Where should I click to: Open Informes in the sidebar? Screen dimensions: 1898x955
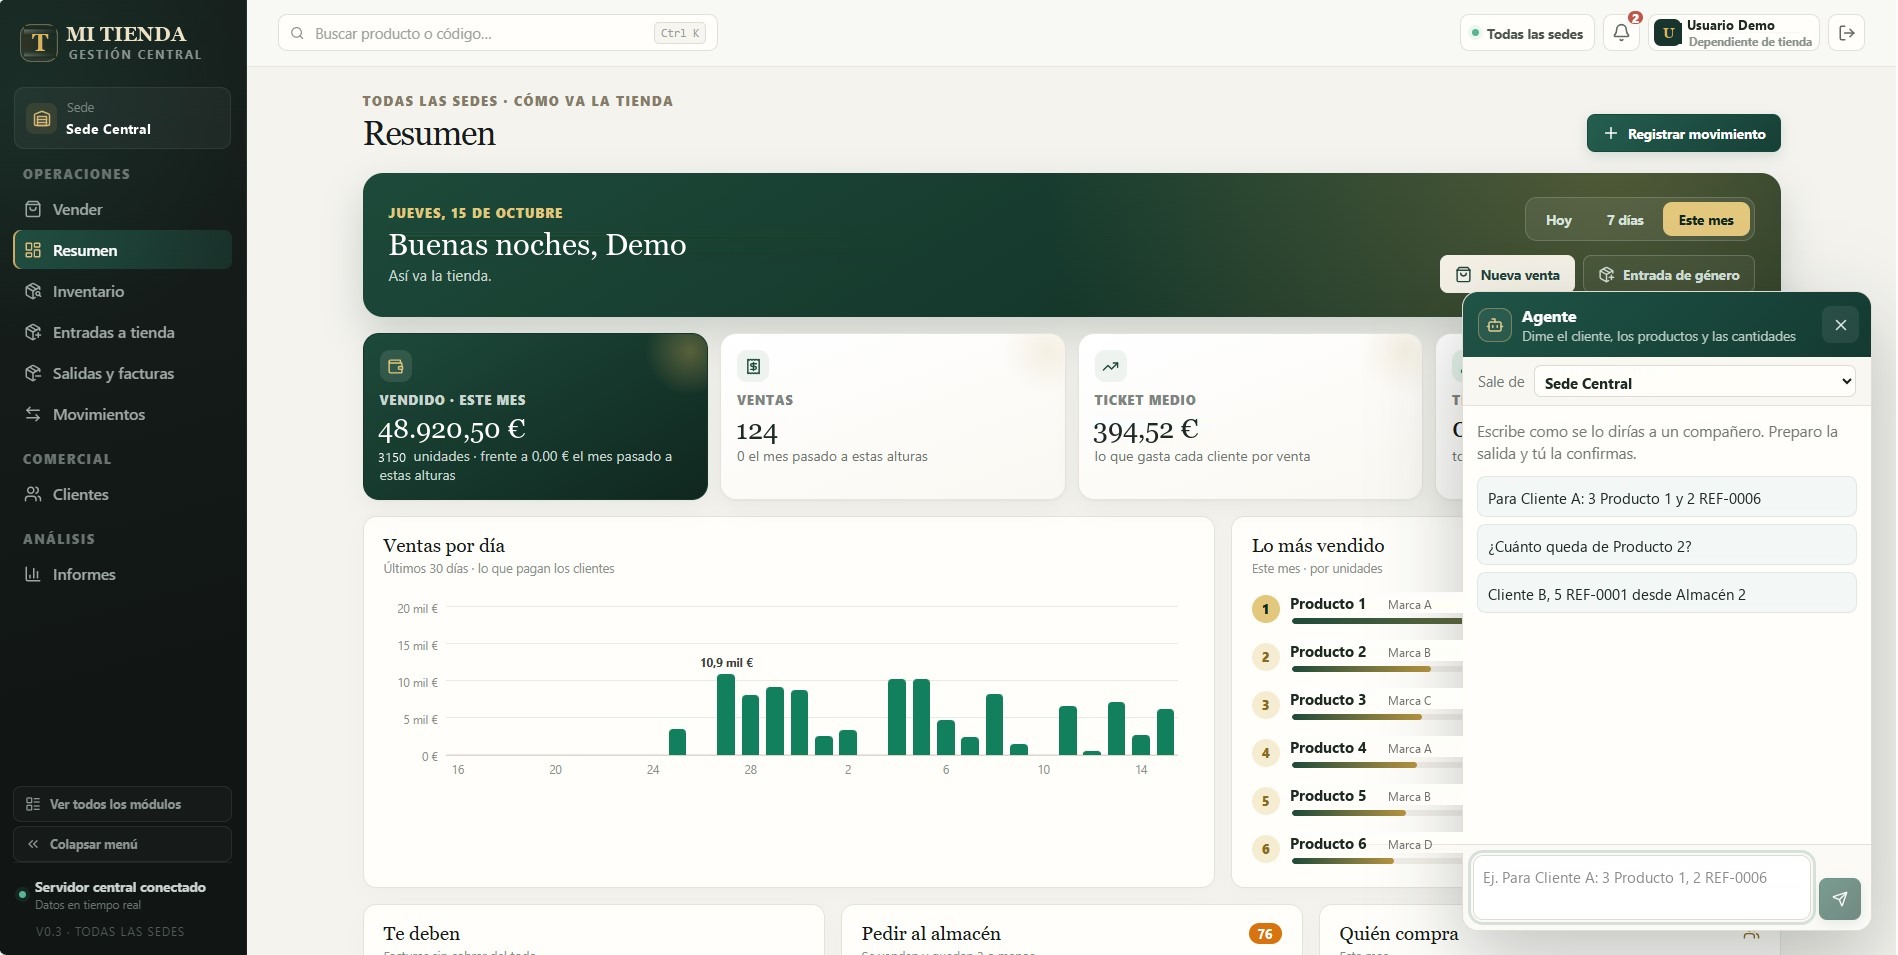122,574
